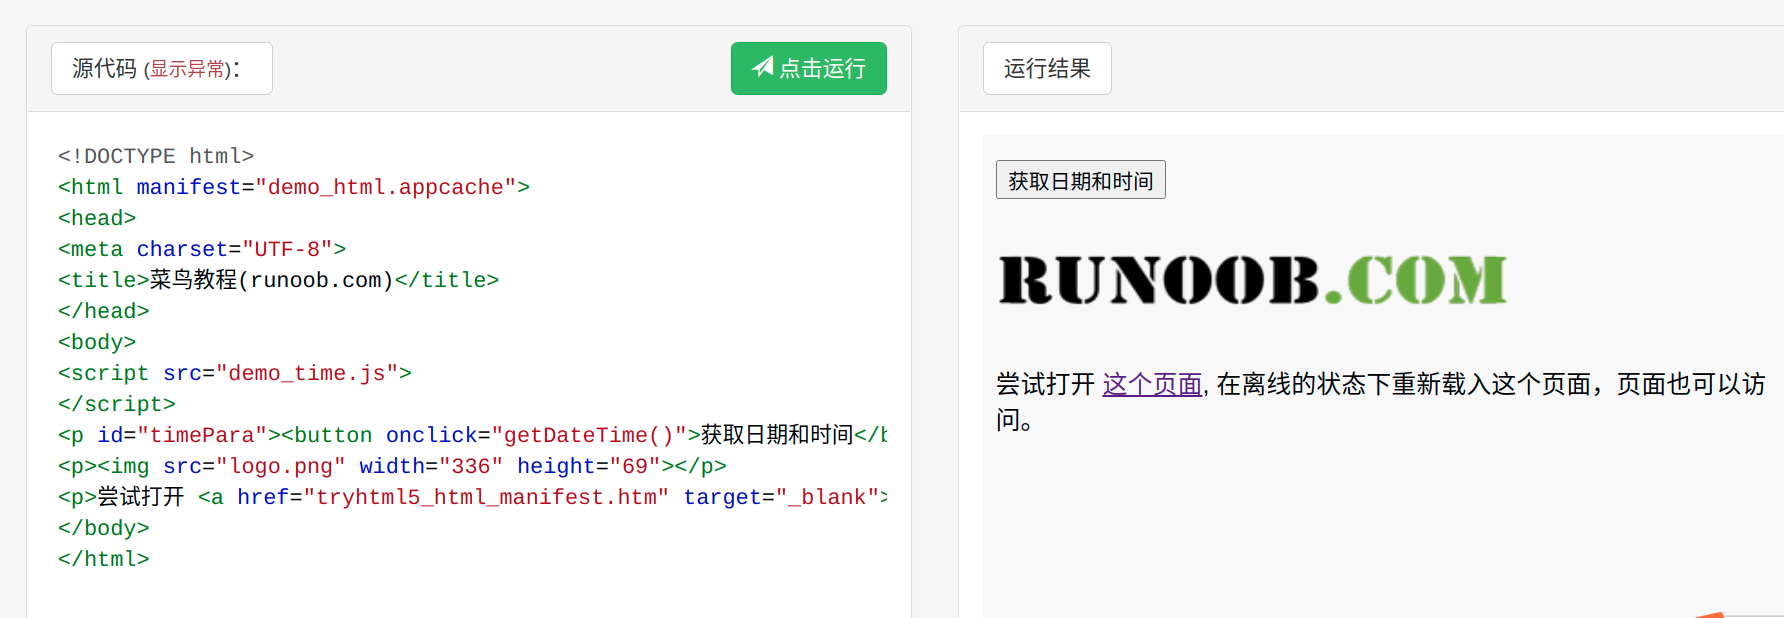Click the <title>菜鸟教程(runoob.com) line
Image resolution: width=1784 pixels, height=618 pixels.
278,280
